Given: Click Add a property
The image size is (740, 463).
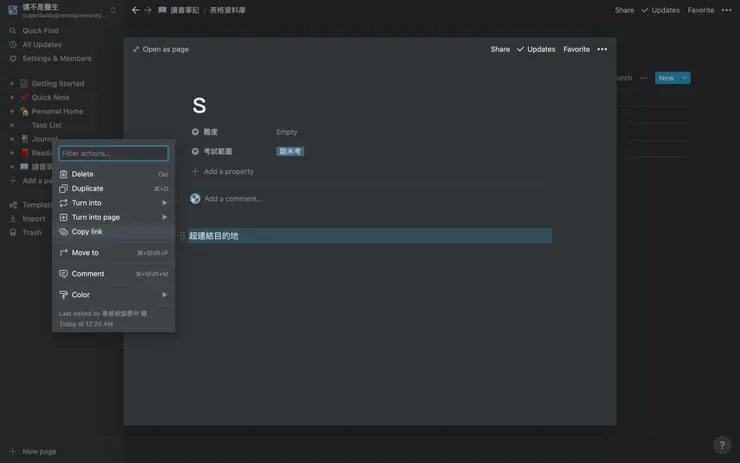Looking at the screenshot, I should coord(223,171).
